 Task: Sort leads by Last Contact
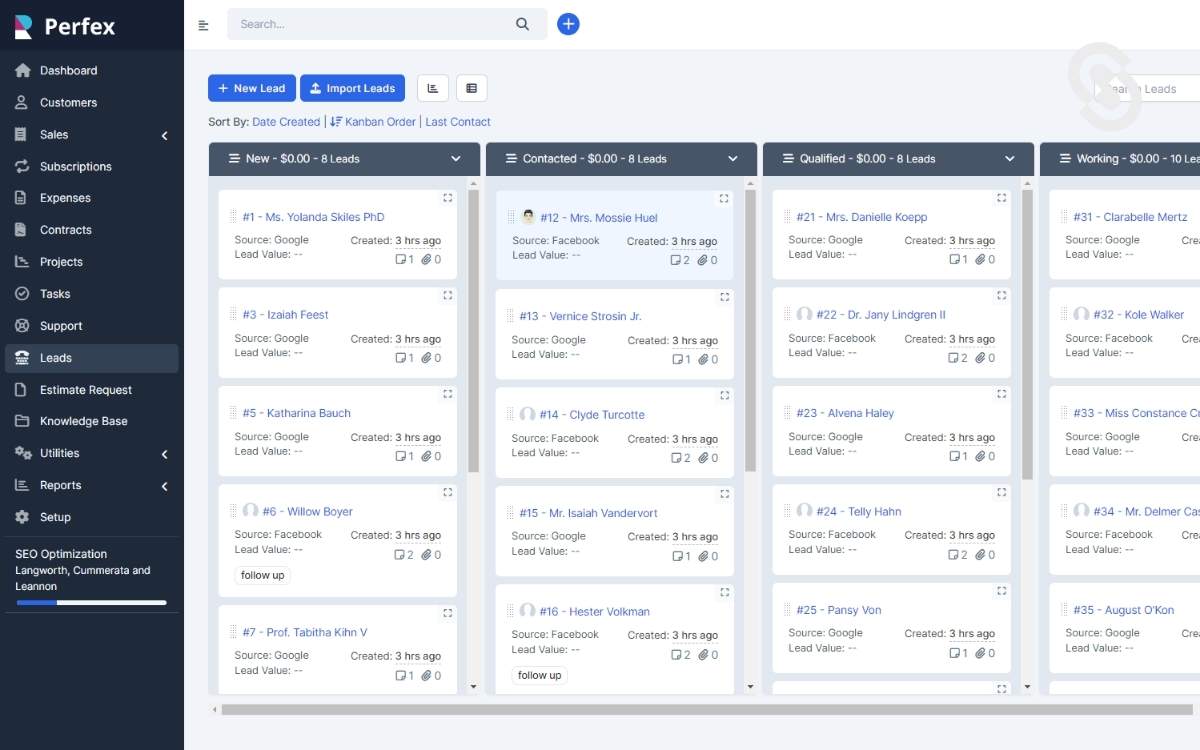point(456,121)
